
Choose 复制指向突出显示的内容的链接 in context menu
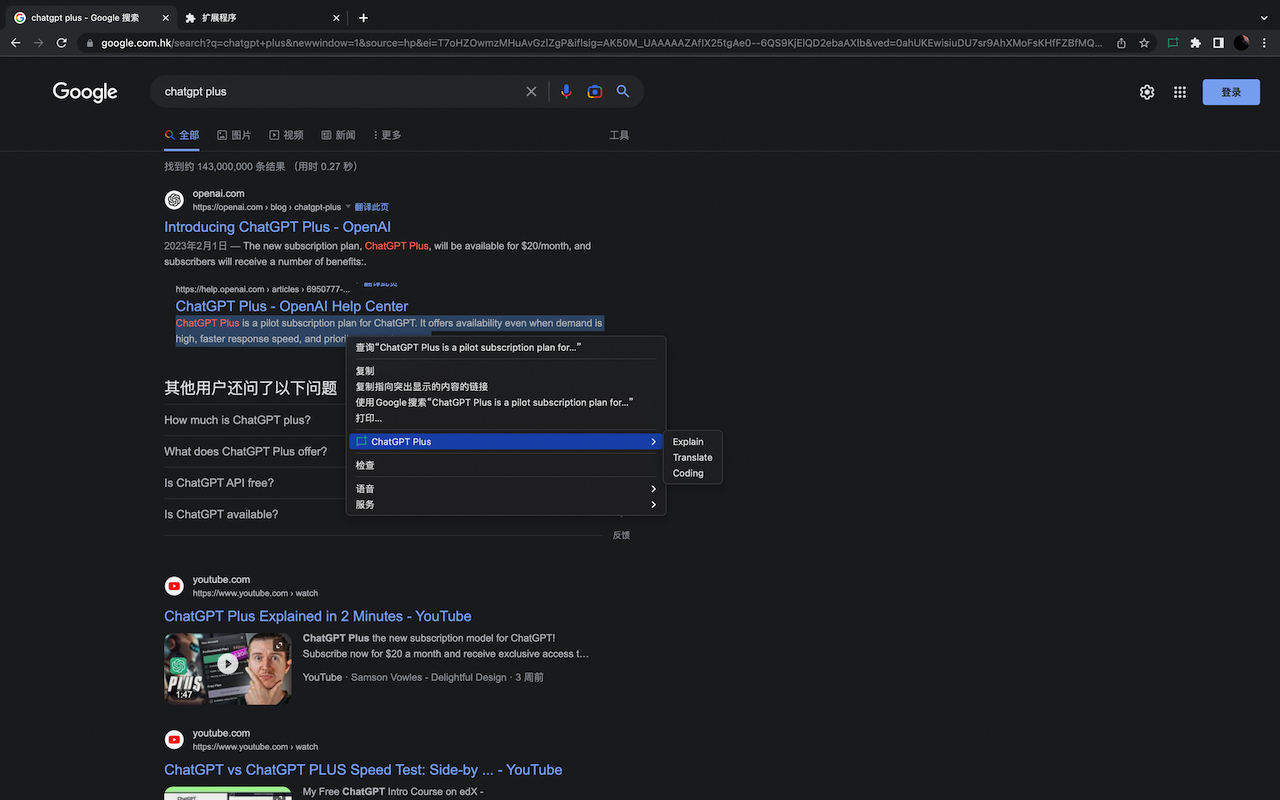(506, 387)
